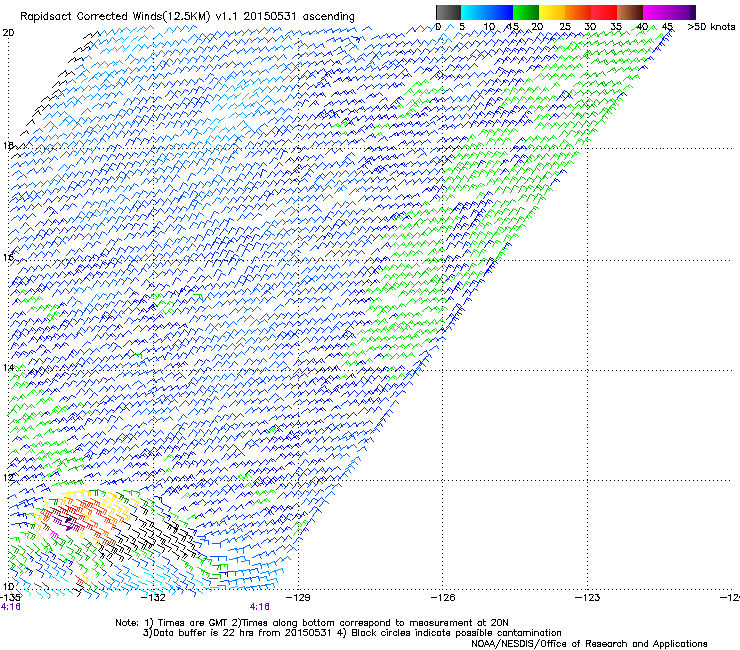
Task: Click the latitude label '12' on left axis
Action: [x=8, y=477]
